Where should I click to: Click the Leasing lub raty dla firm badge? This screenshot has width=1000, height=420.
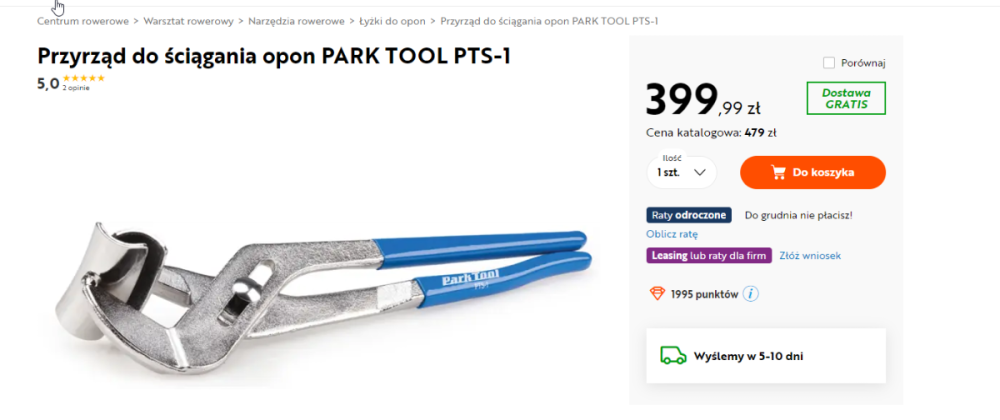click(709, 255)
